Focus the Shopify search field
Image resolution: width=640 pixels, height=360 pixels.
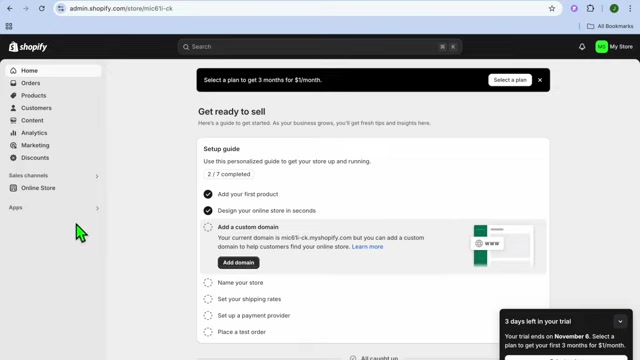point(320,47)
